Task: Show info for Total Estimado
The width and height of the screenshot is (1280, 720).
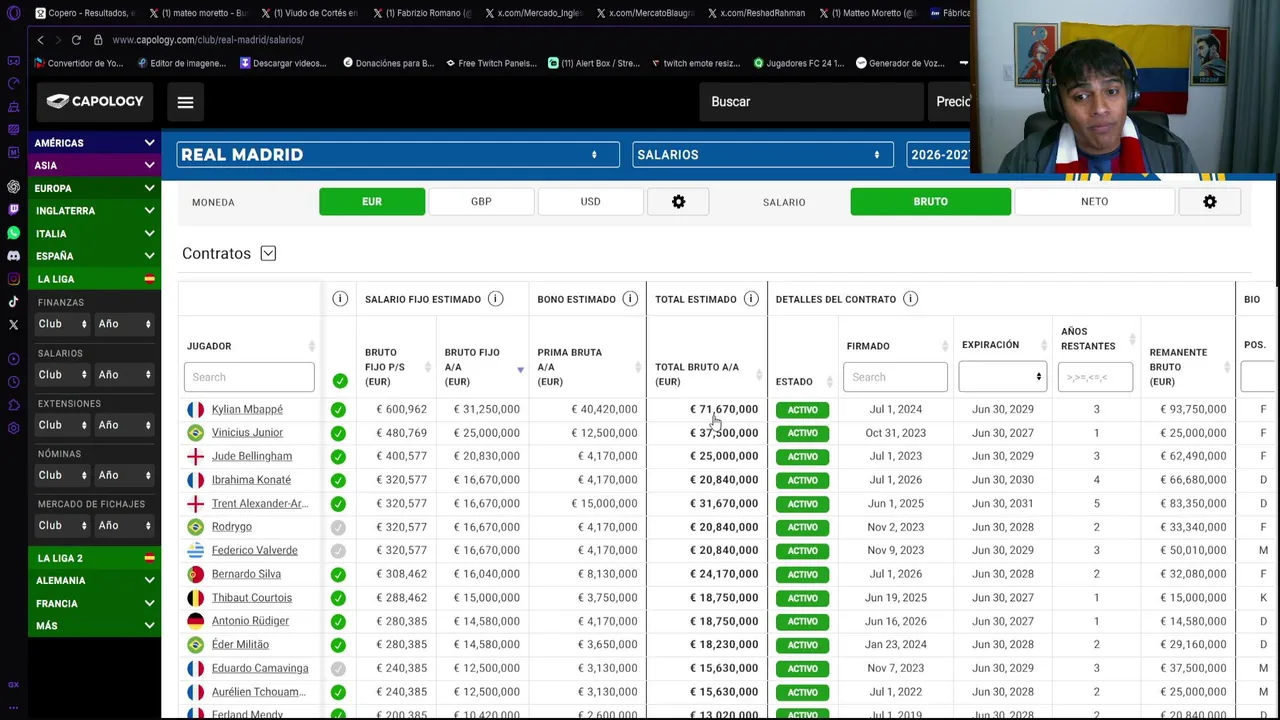Action: (x=750, y=299)
